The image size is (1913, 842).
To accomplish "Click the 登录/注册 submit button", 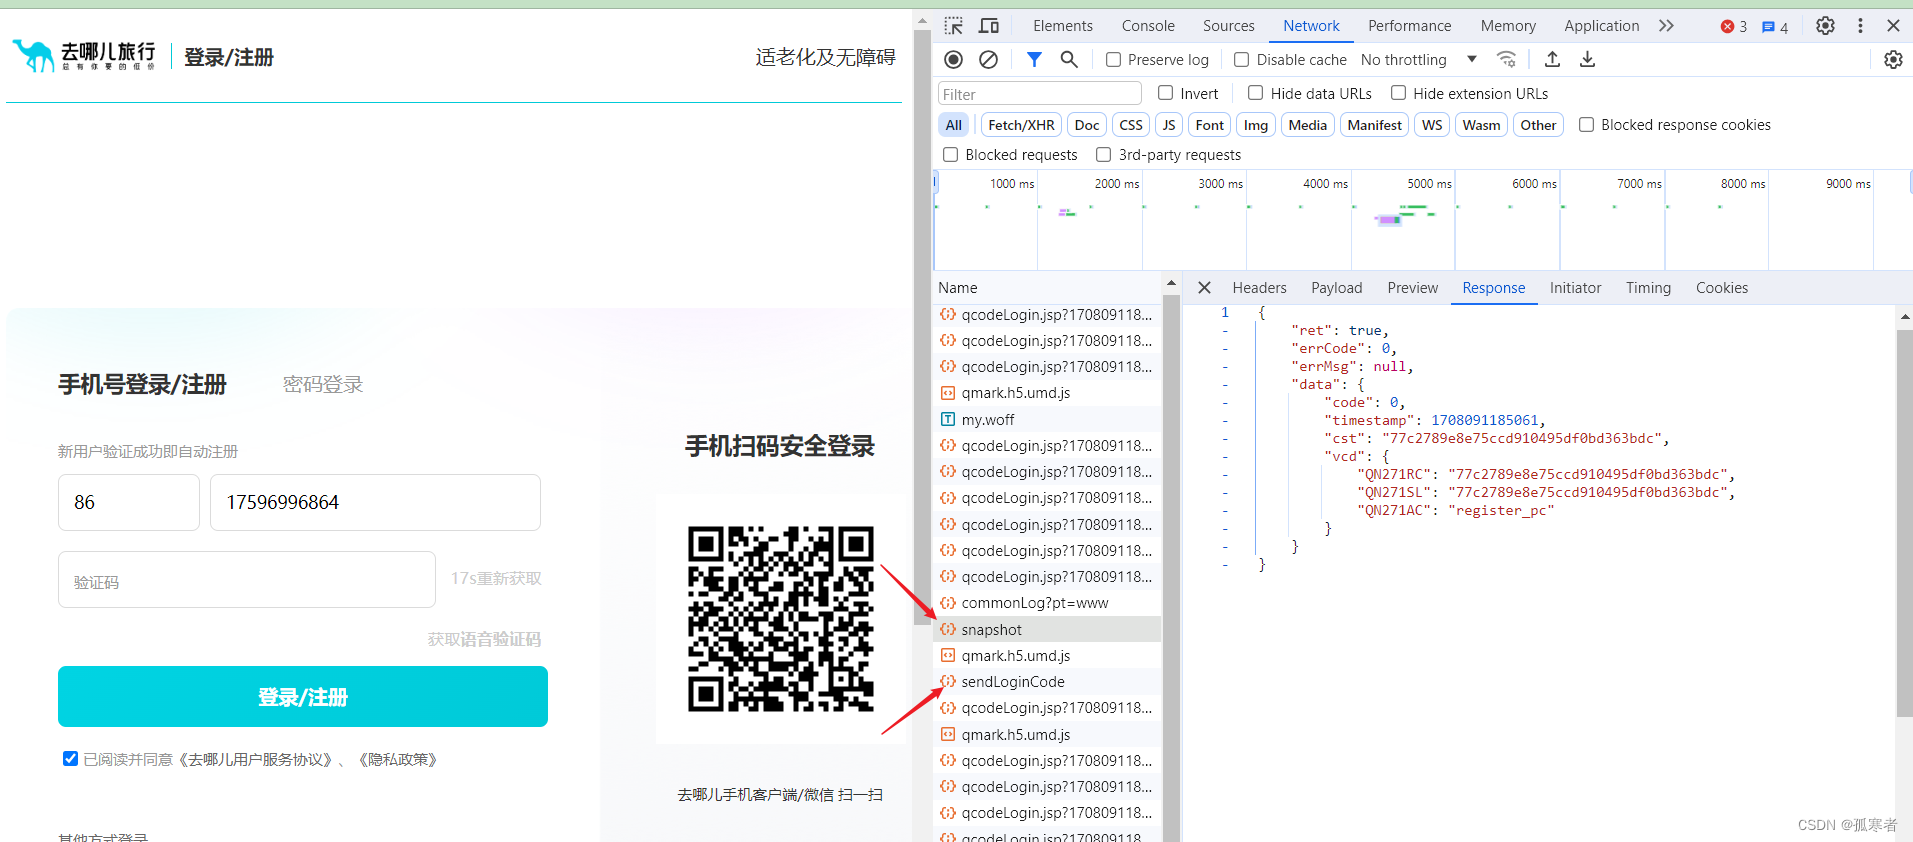I will [x=303, y=697].
